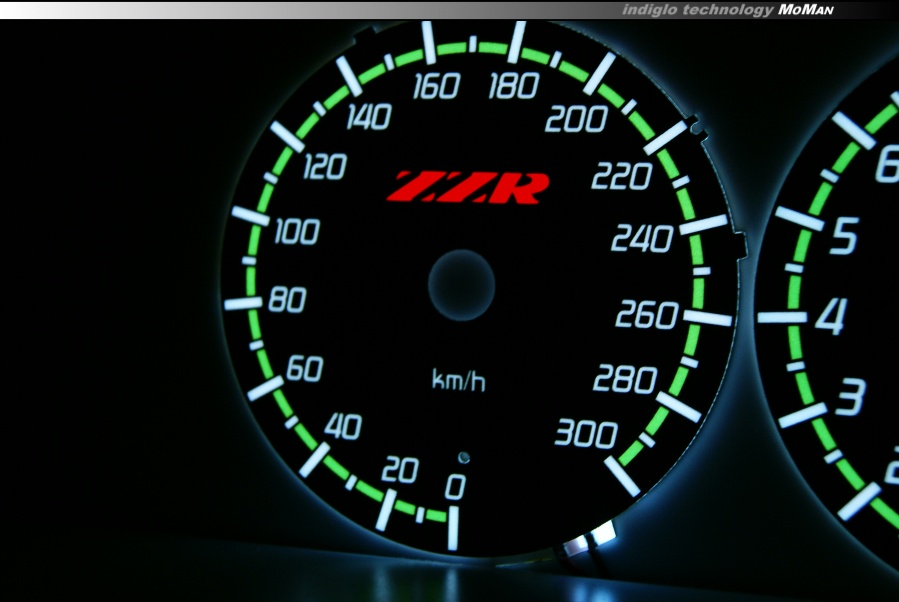Click the 40 speed marking

coord(343,427)
